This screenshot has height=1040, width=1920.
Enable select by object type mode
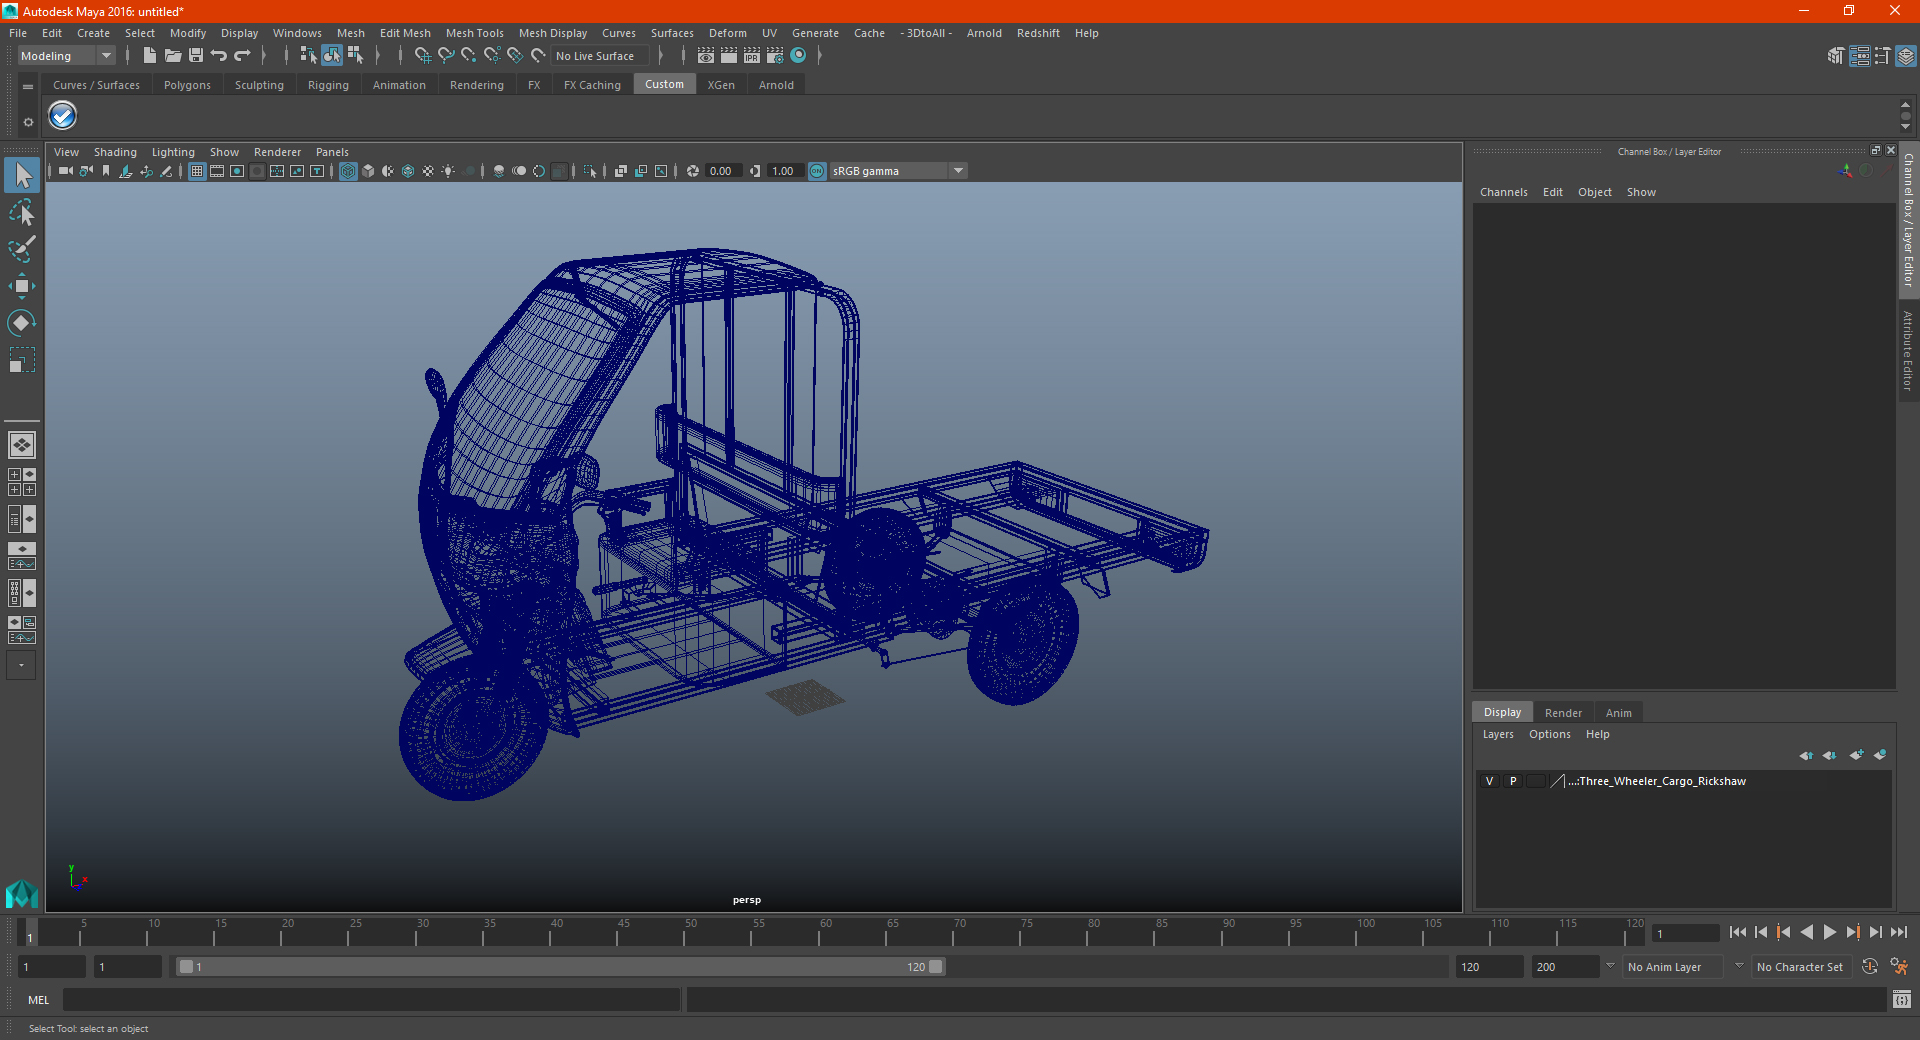[x=331, y=56]
